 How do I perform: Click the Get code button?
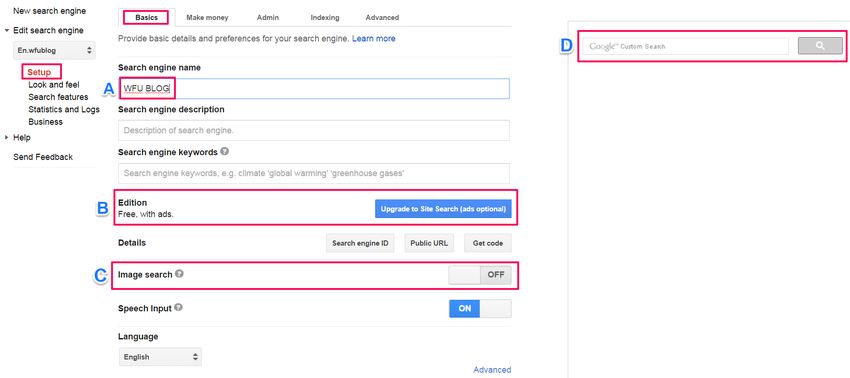487,243
